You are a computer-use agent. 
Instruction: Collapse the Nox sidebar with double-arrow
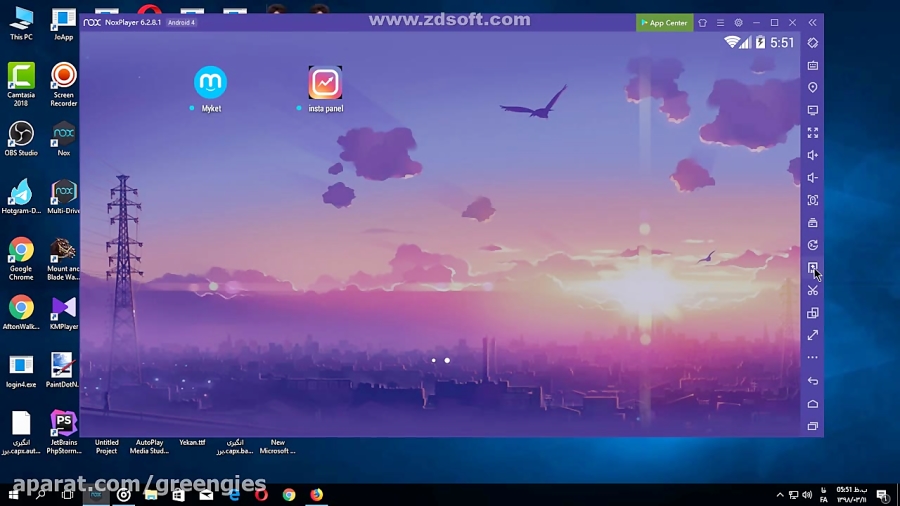point(812,23)
